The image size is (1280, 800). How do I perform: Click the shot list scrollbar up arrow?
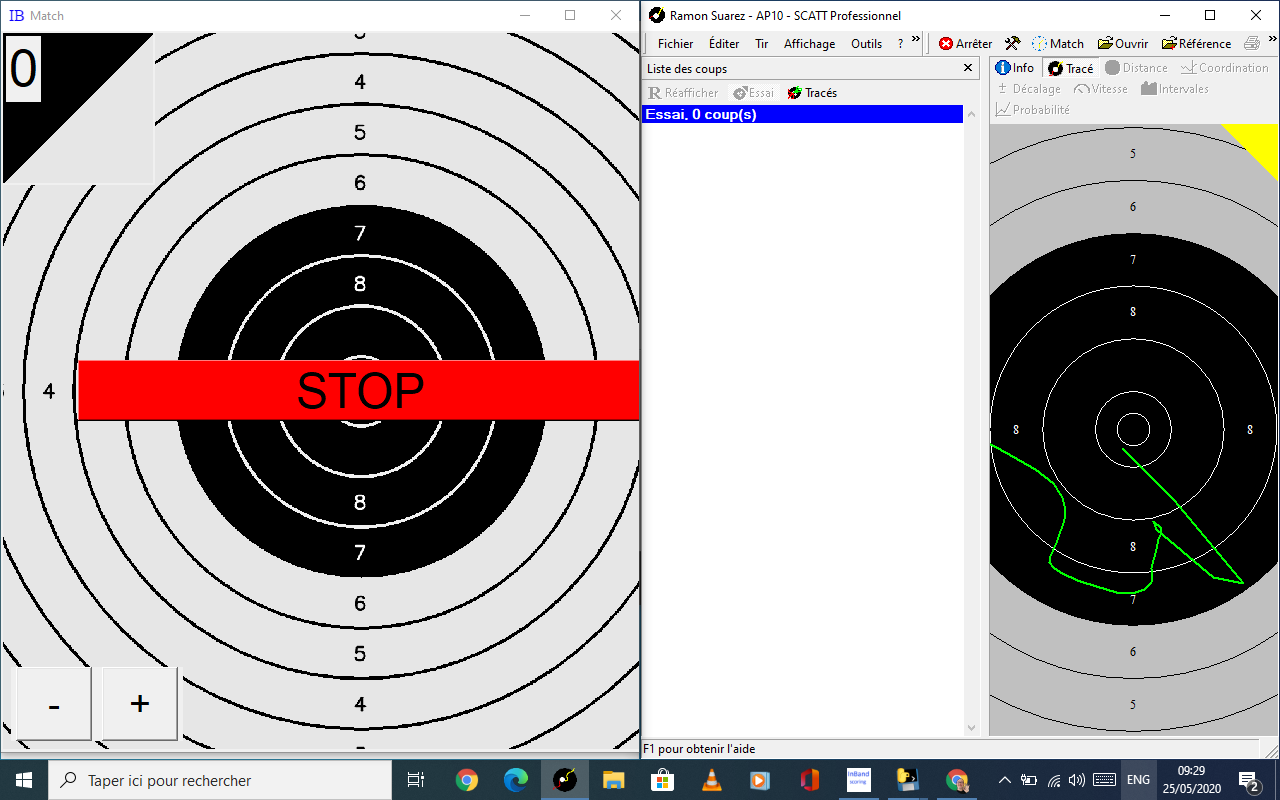[x=971, y=113]
